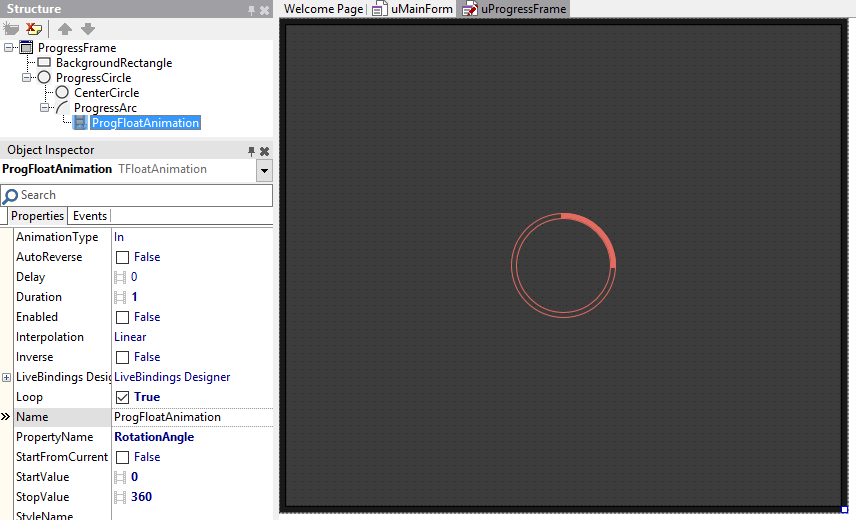Expand the LiveBindings Designer property
Viewport: 856px width, 520px height.
tap(7, 377)
